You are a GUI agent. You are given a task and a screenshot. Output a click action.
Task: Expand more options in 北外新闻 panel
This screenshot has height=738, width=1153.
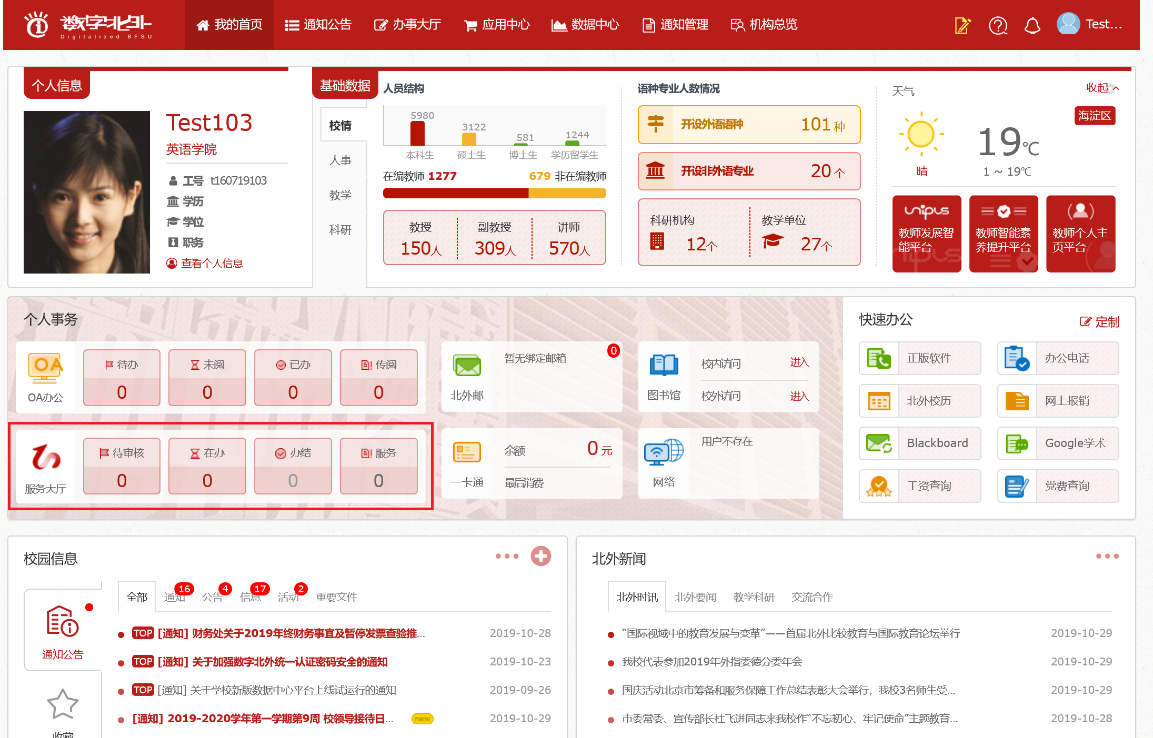coord(1107,556)
